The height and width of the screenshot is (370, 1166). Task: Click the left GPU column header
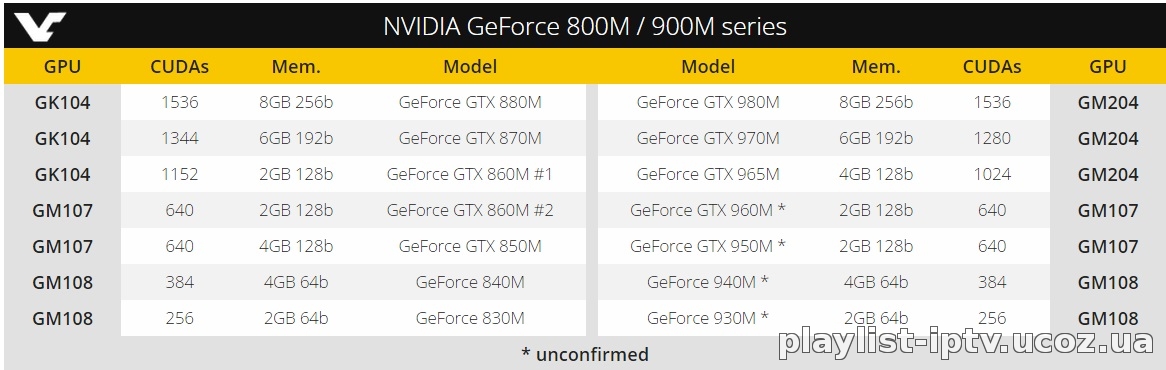62,66
